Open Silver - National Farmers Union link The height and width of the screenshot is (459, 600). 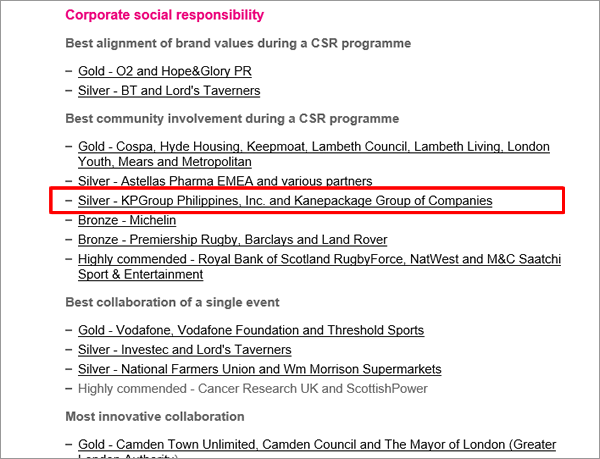259,369
